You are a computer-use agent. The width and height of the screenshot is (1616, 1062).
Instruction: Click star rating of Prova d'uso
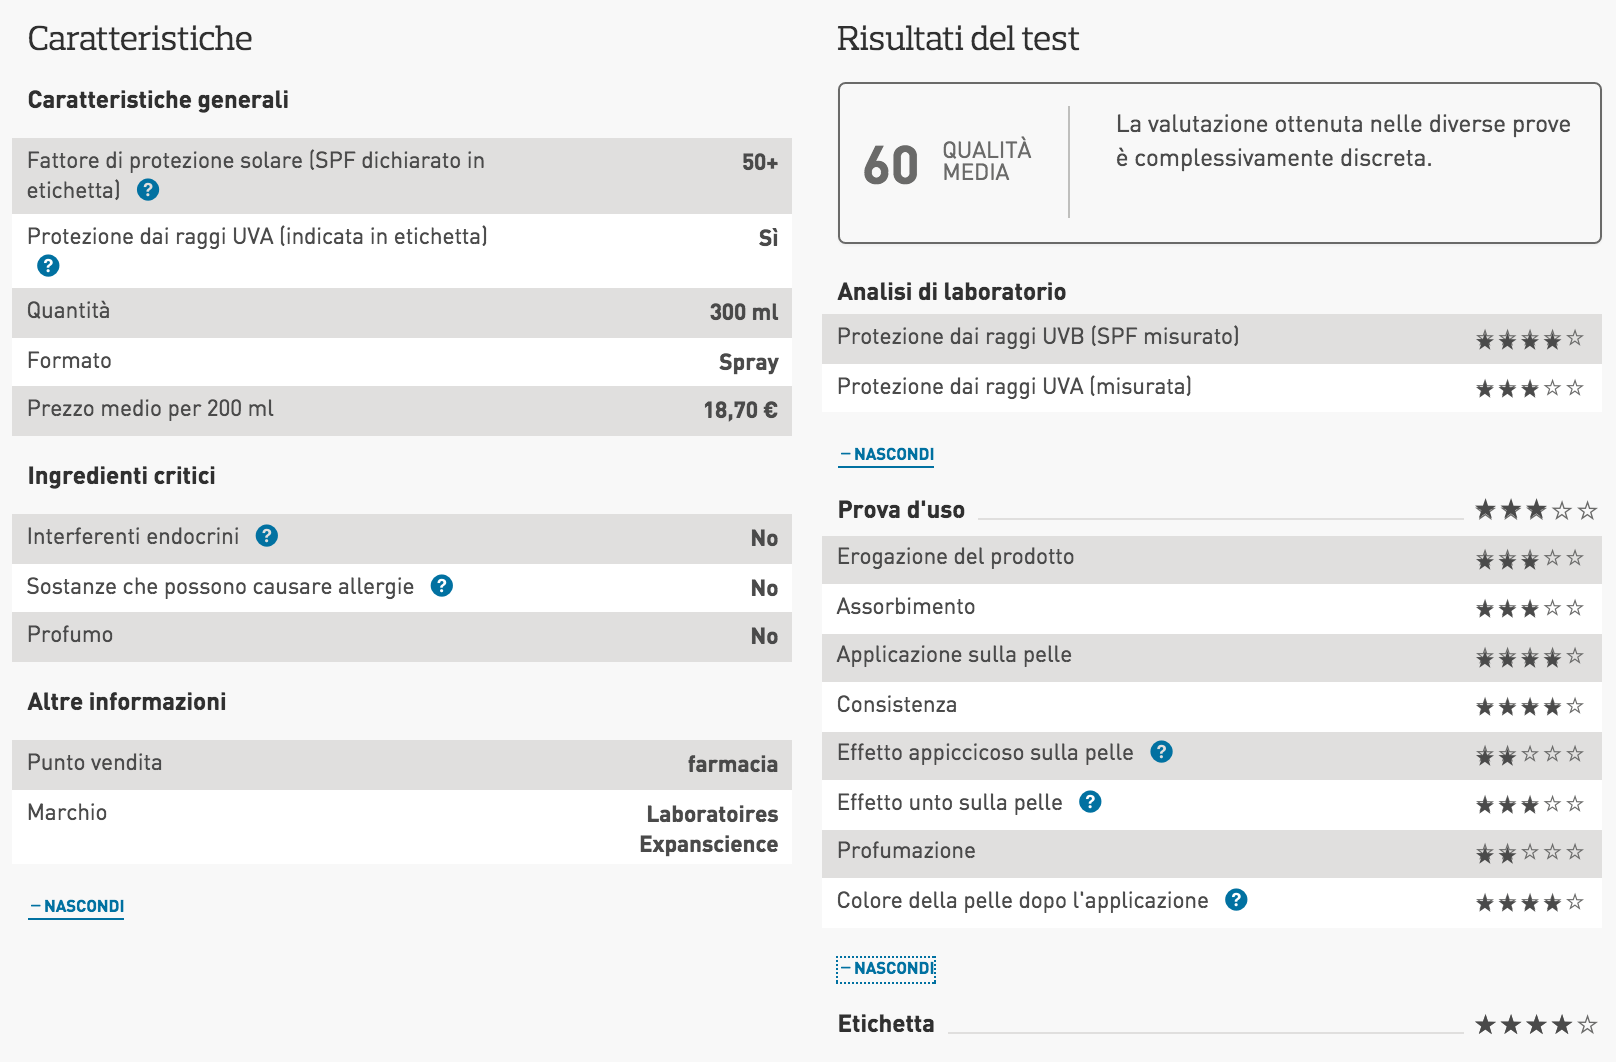(x=1536, y=511)
